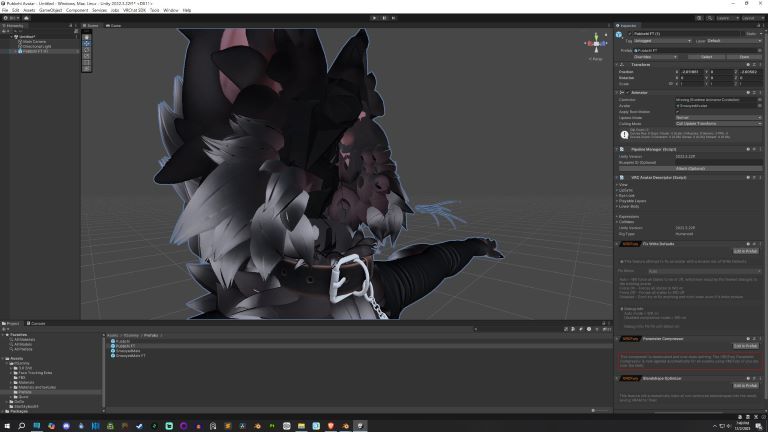
Task: Select the Project tab
Action: 11,323
